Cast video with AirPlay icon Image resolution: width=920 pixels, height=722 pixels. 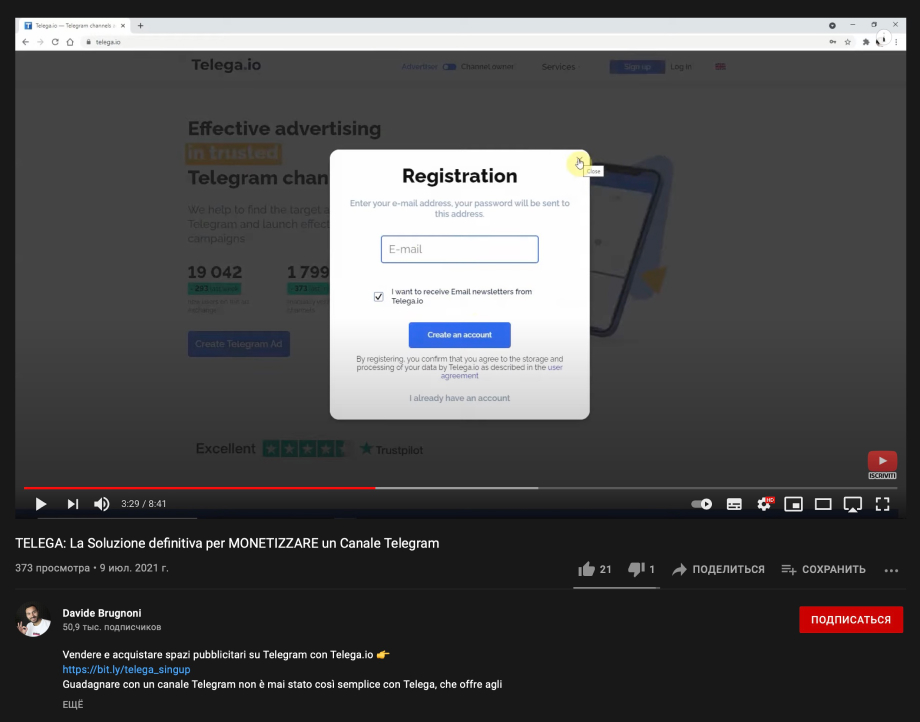(x=853, y=504)
